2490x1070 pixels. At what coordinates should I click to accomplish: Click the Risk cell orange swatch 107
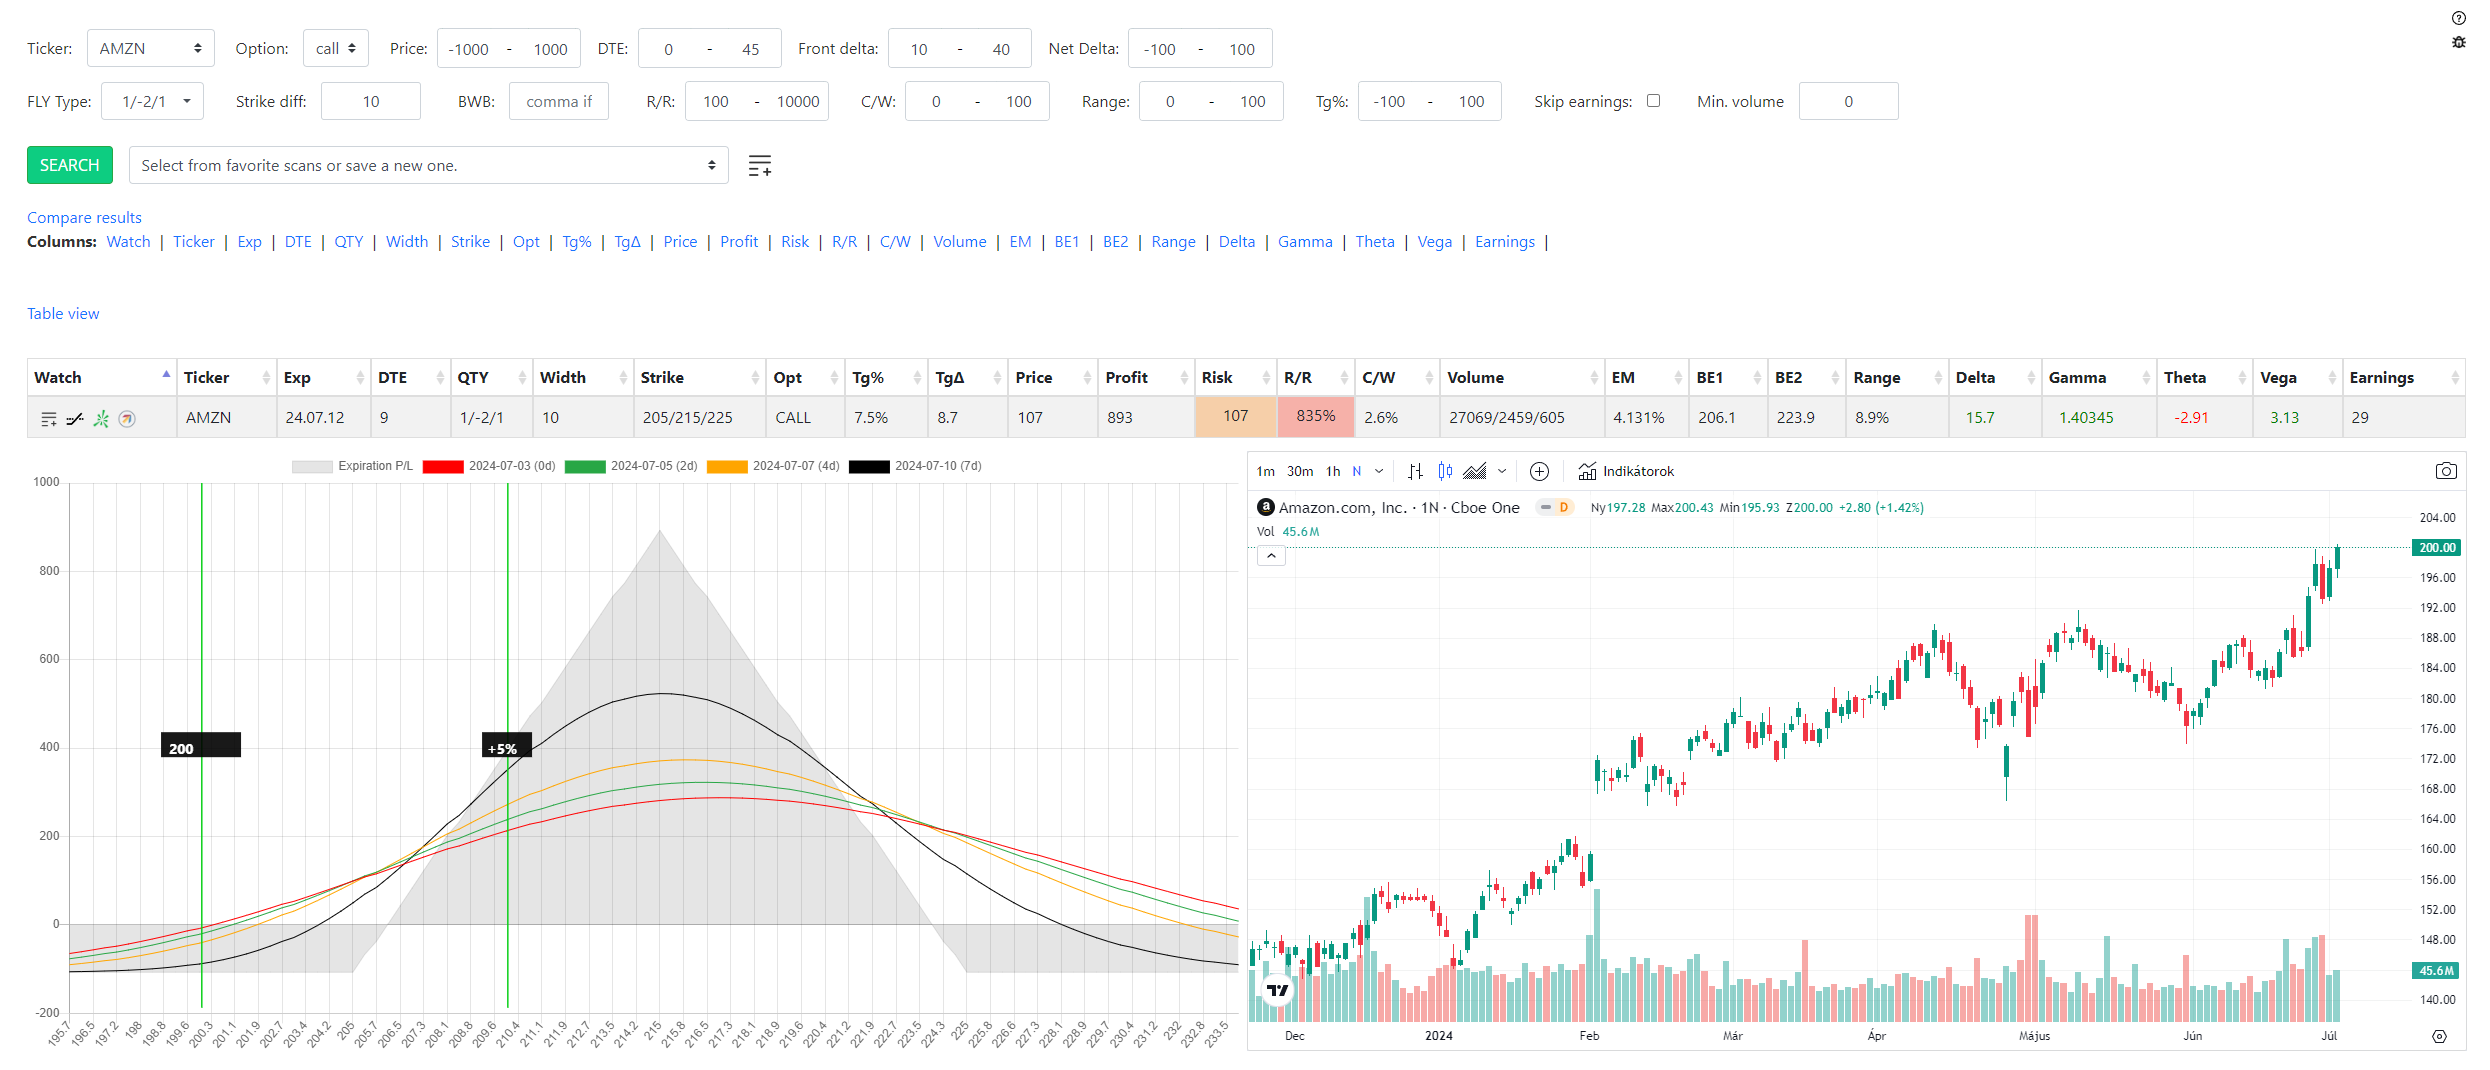[x=1236, y=416]
